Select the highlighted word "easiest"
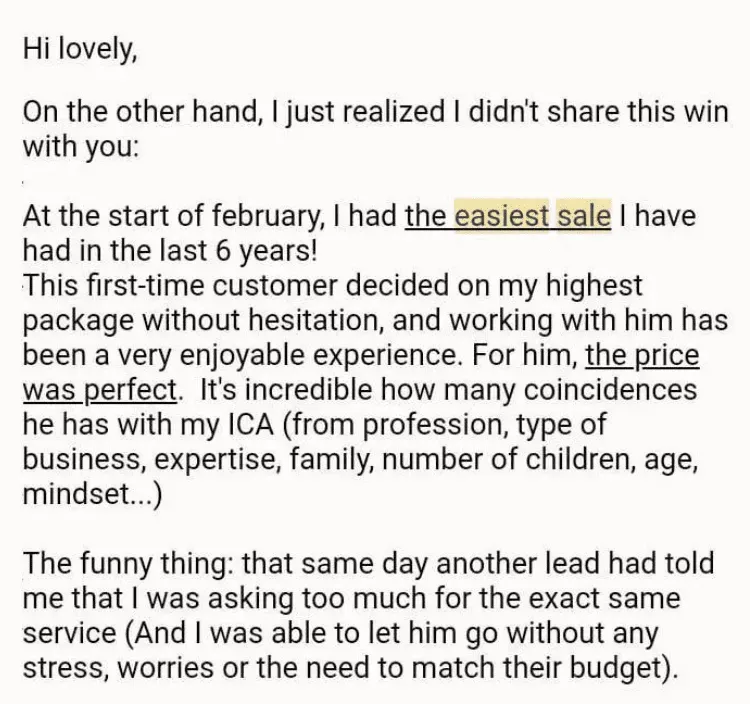The width and height of the screenshot is (750, 704). [x=501, y=216]
